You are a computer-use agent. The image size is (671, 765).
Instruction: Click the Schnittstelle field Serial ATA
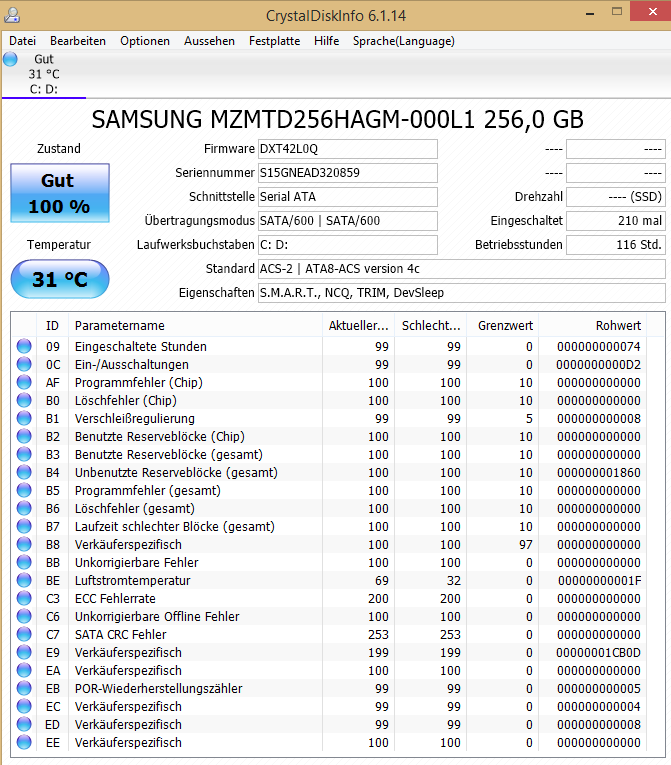pyautogui.click(x=347, y=197)
